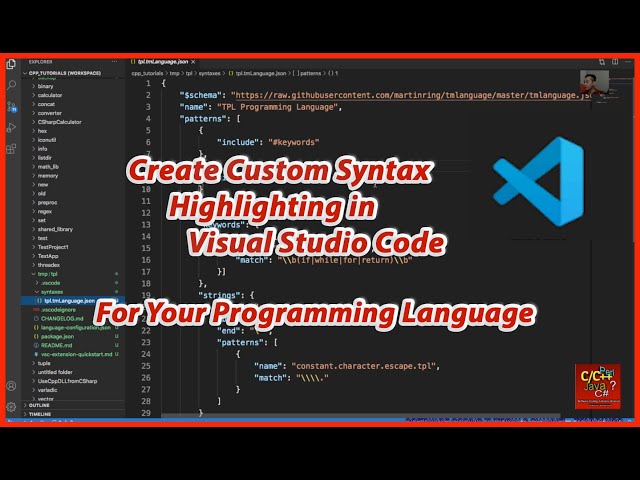Viewport: 640px width, 480px height.
Task: Click patterns in the breadcrumb
Action: (x=311, y=73)
